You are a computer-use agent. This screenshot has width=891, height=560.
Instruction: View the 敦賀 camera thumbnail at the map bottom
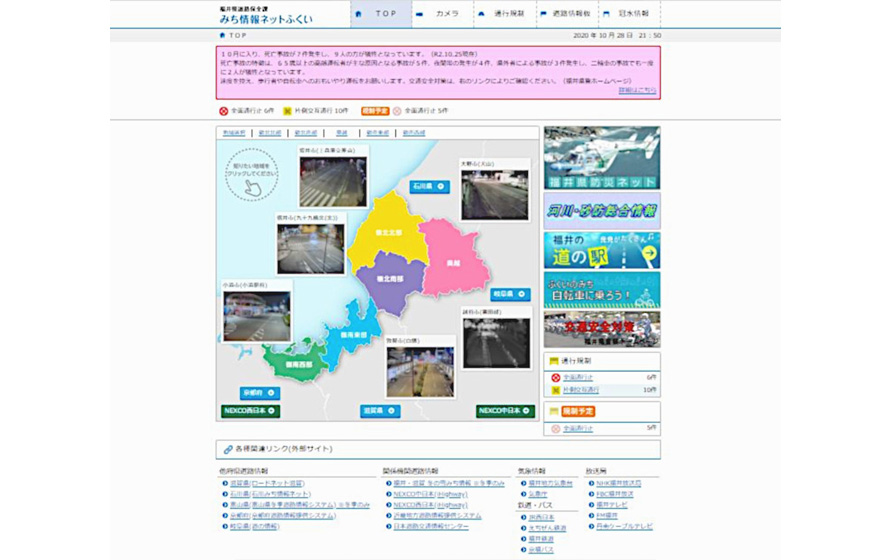(x=420, y=371)
